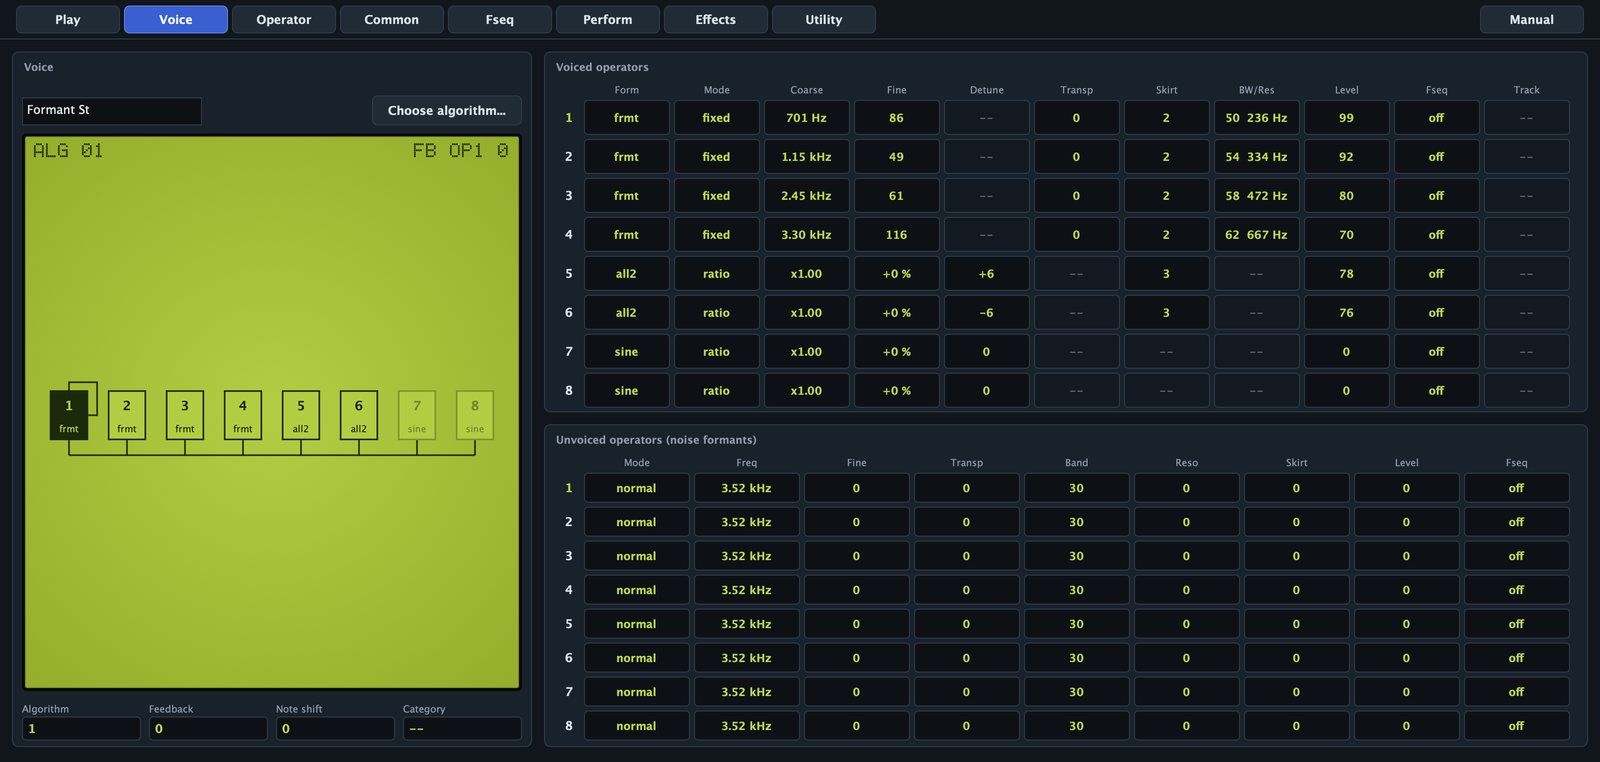1600x762 pixels.
Task: Select Band 30 of unvoiced operator 3
Action: 1077,556
